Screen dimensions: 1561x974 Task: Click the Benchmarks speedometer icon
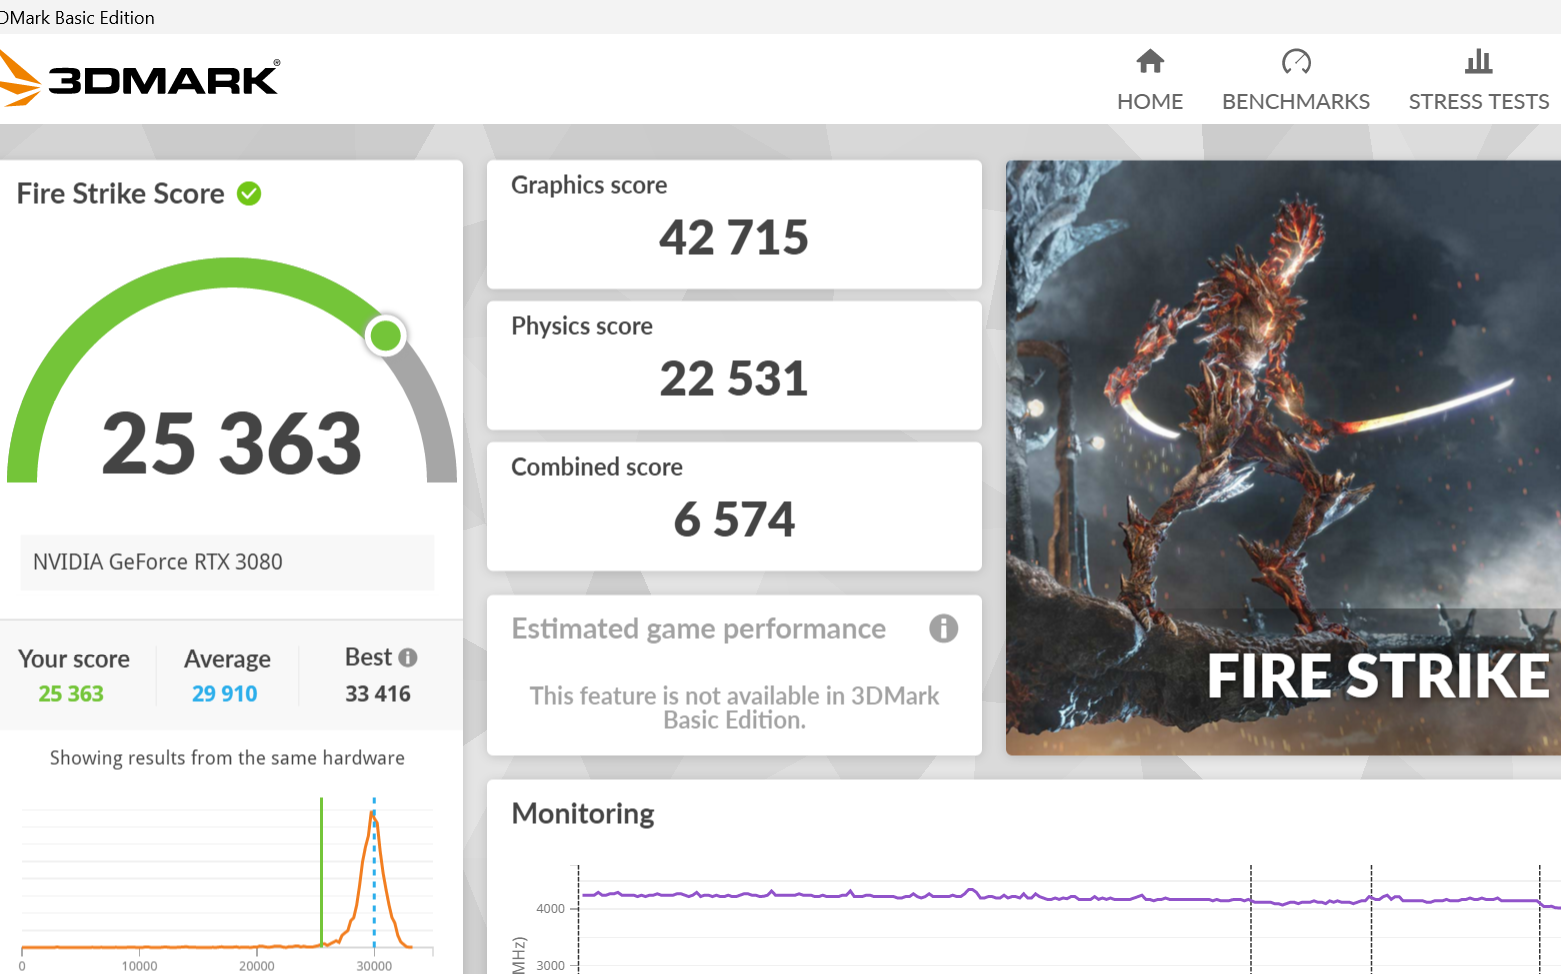pyautogui.click(x=1296, y=62)
